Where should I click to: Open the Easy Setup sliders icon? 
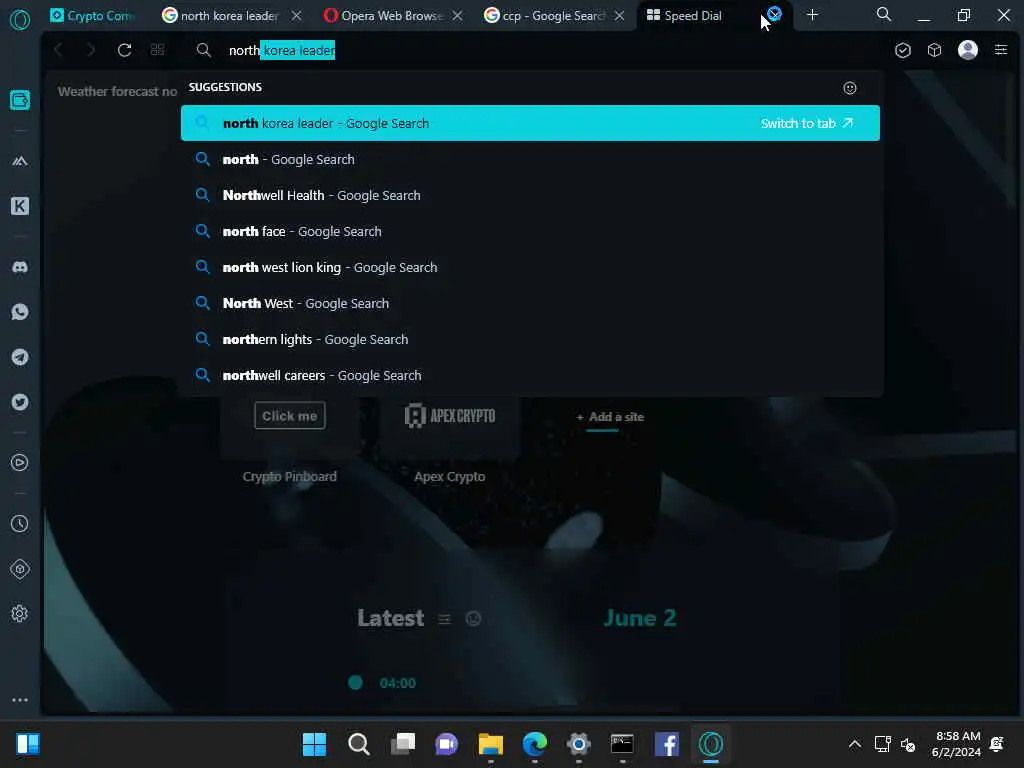click(x=1000, y=50)
